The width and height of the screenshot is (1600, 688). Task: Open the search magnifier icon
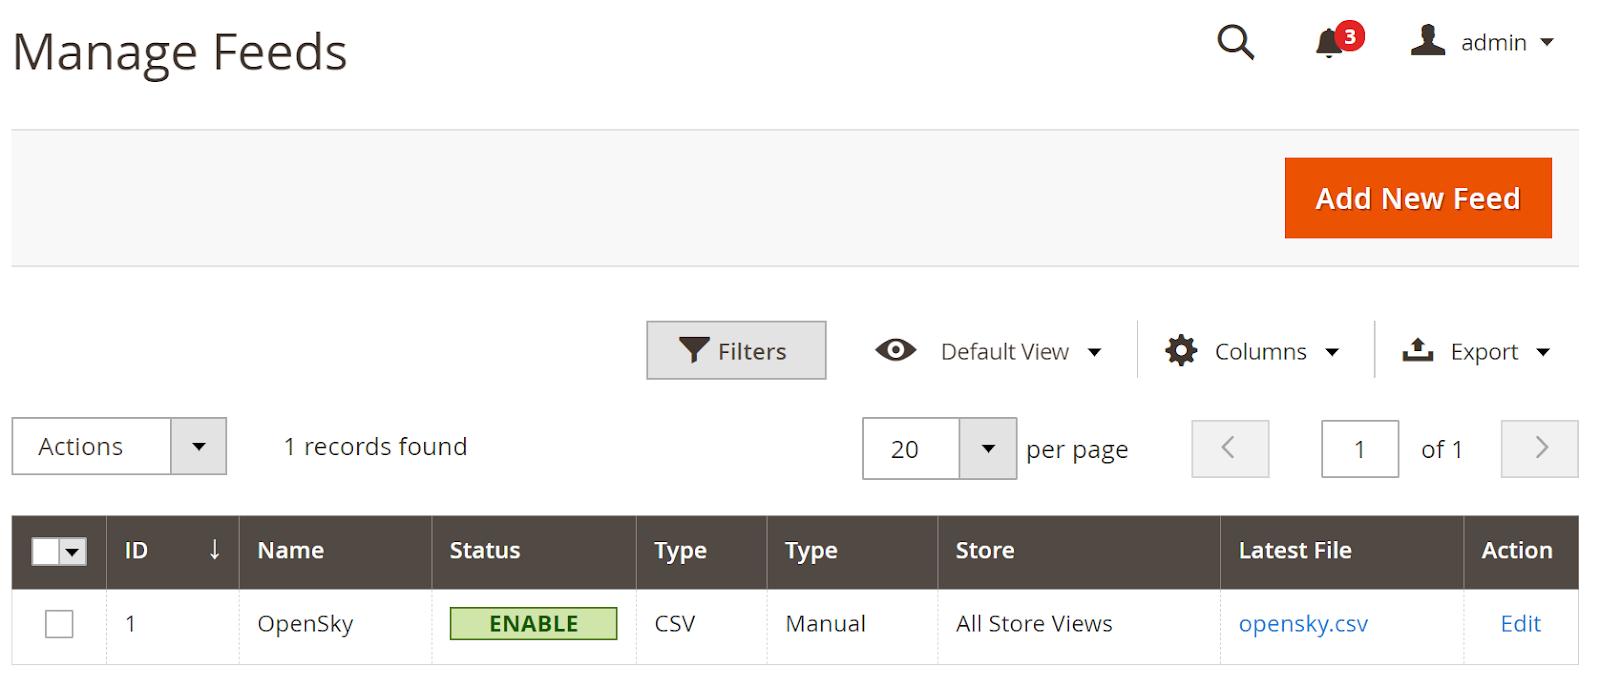pyautogui.click(x=1235, y=42)
